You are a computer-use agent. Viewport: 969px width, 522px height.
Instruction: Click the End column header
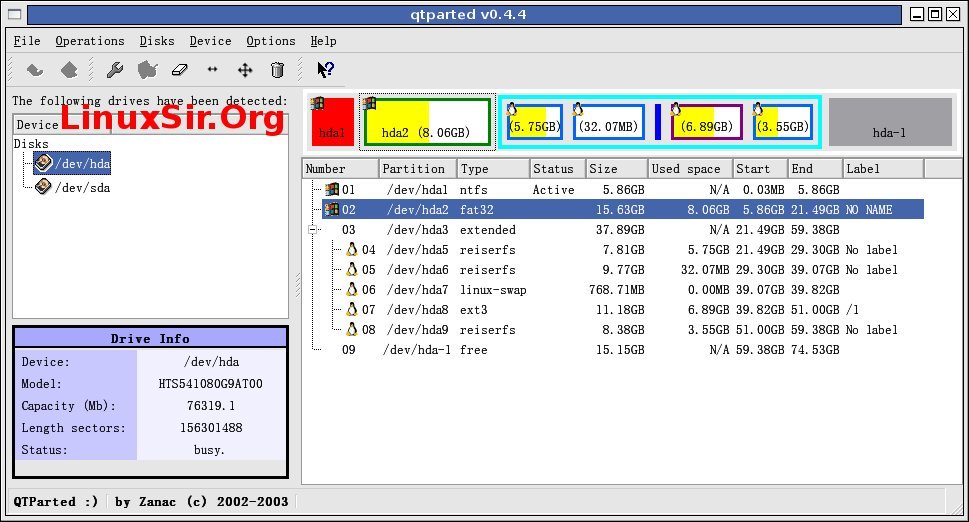(815, 169)
